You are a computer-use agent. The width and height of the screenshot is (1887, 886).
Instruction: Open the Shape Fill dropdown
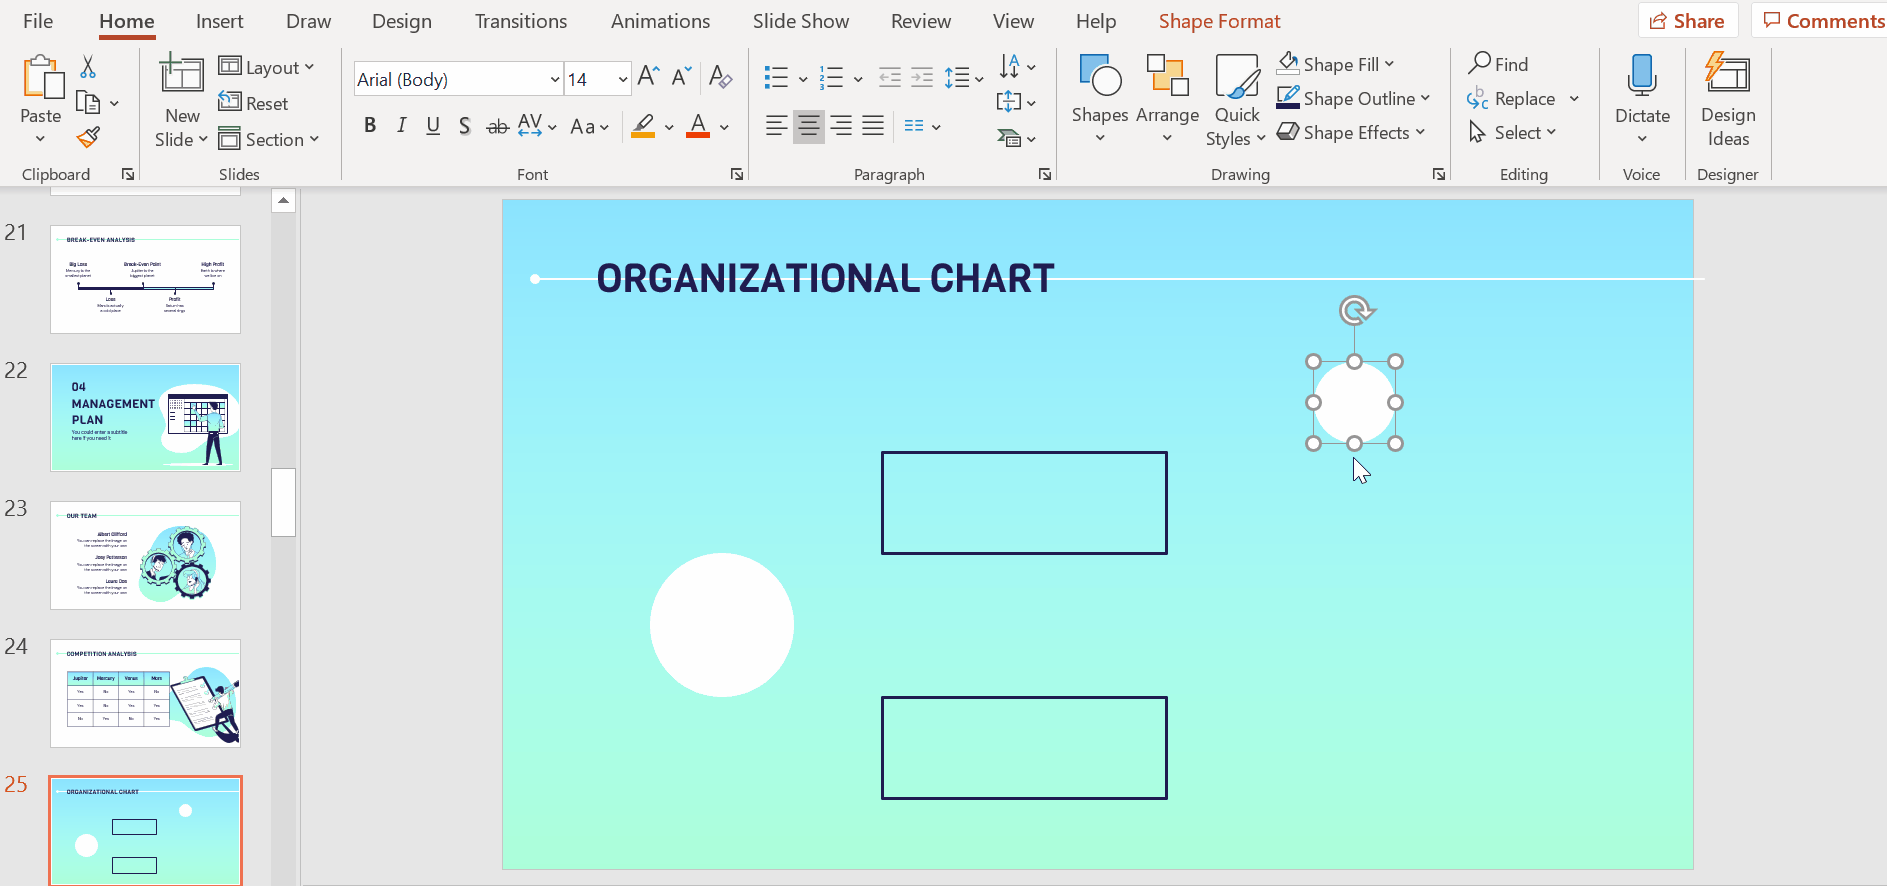[x=1389, y=64]
